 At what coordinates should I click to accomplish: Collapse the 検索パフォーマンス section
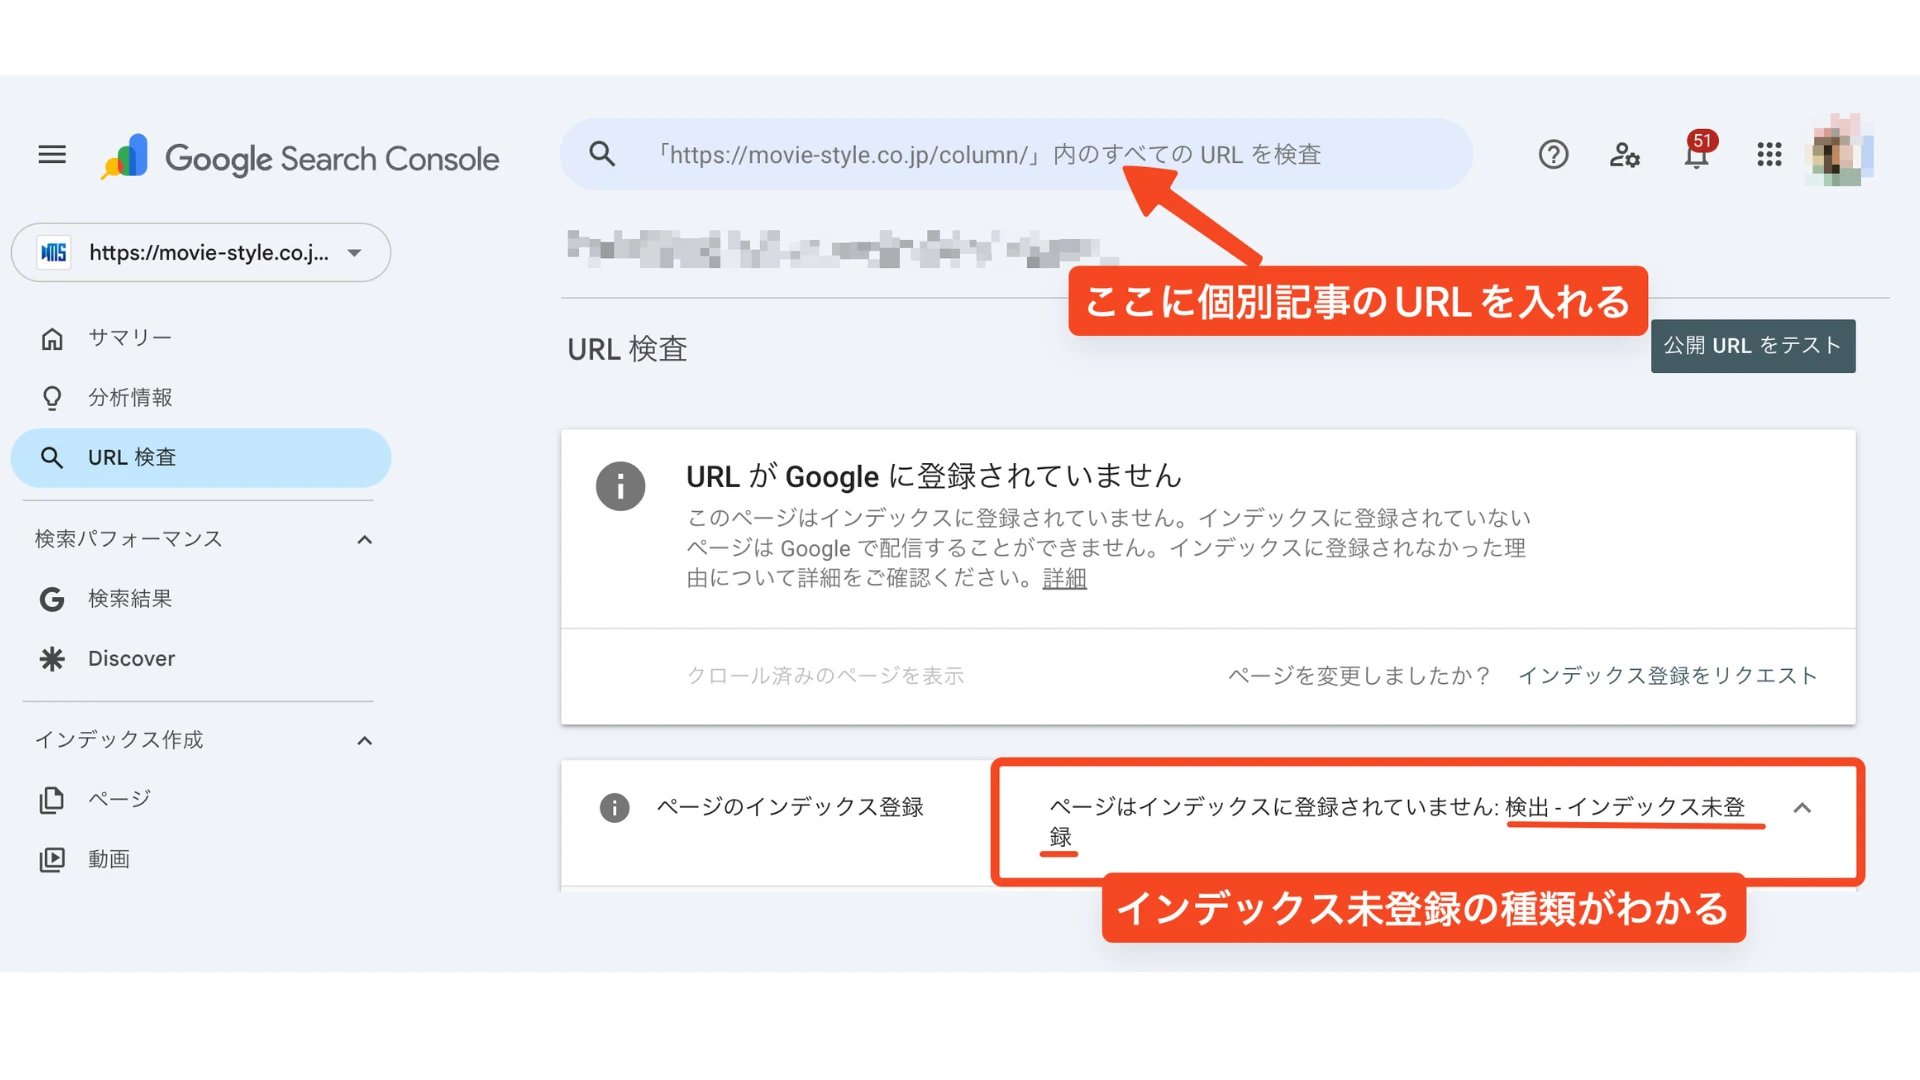(x=365, y=540)
